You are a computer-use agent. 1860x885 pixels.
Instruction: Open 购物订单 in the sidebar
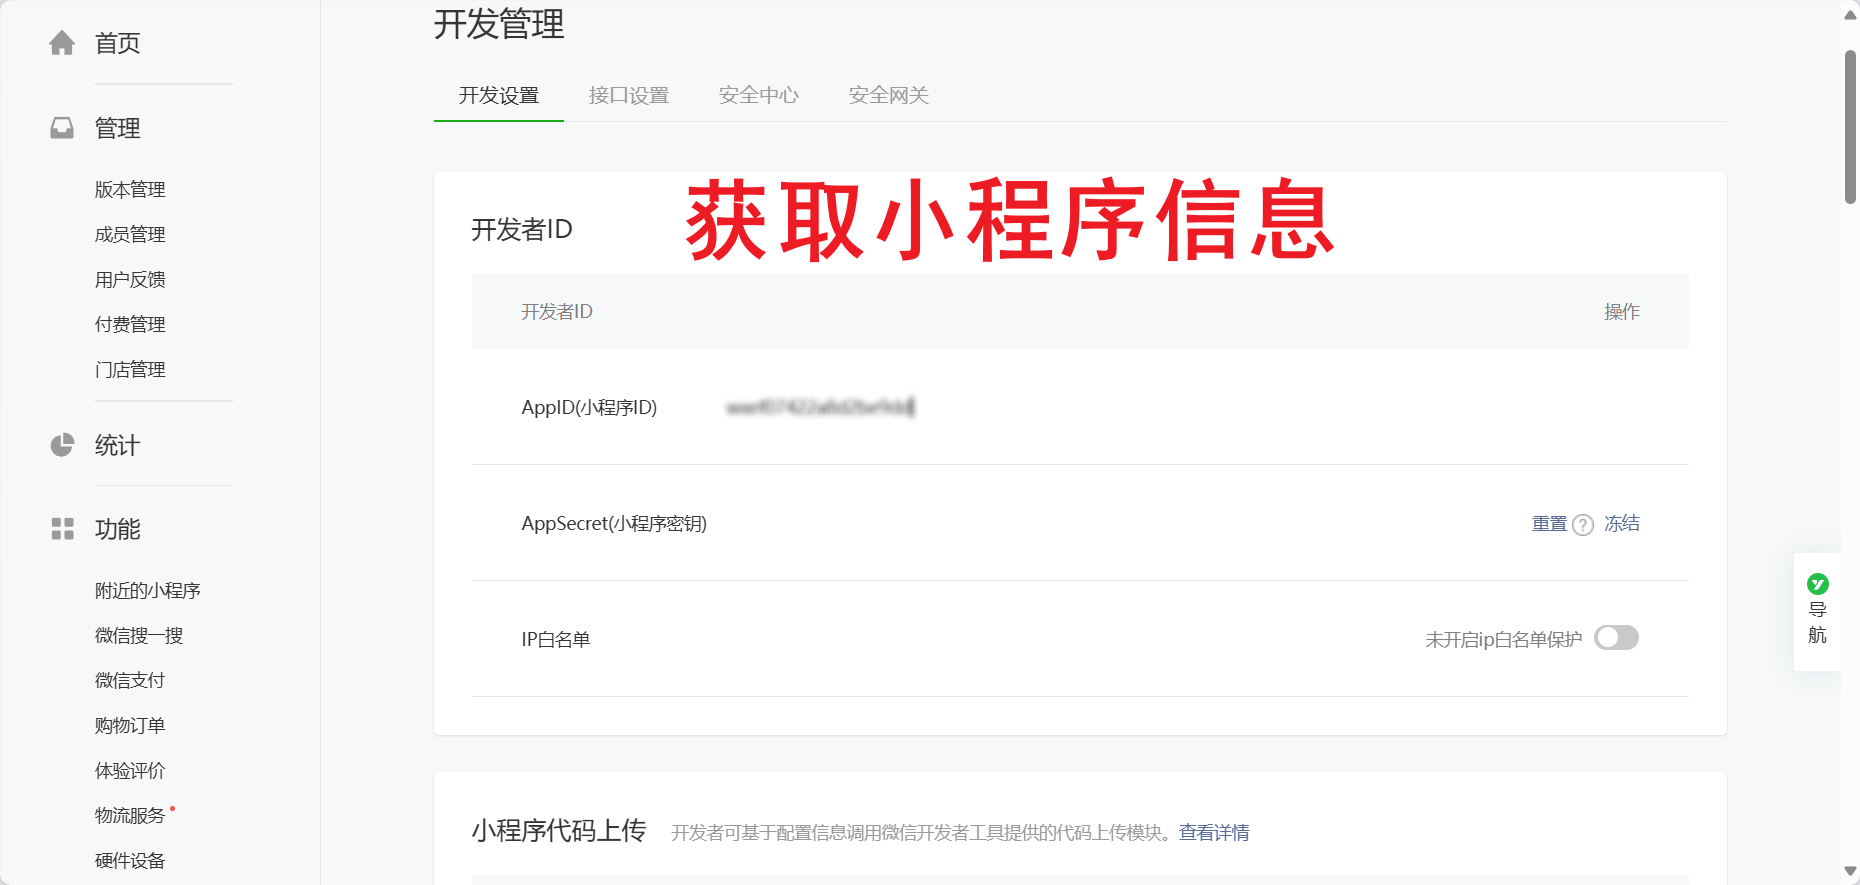(x=130, y=726)
